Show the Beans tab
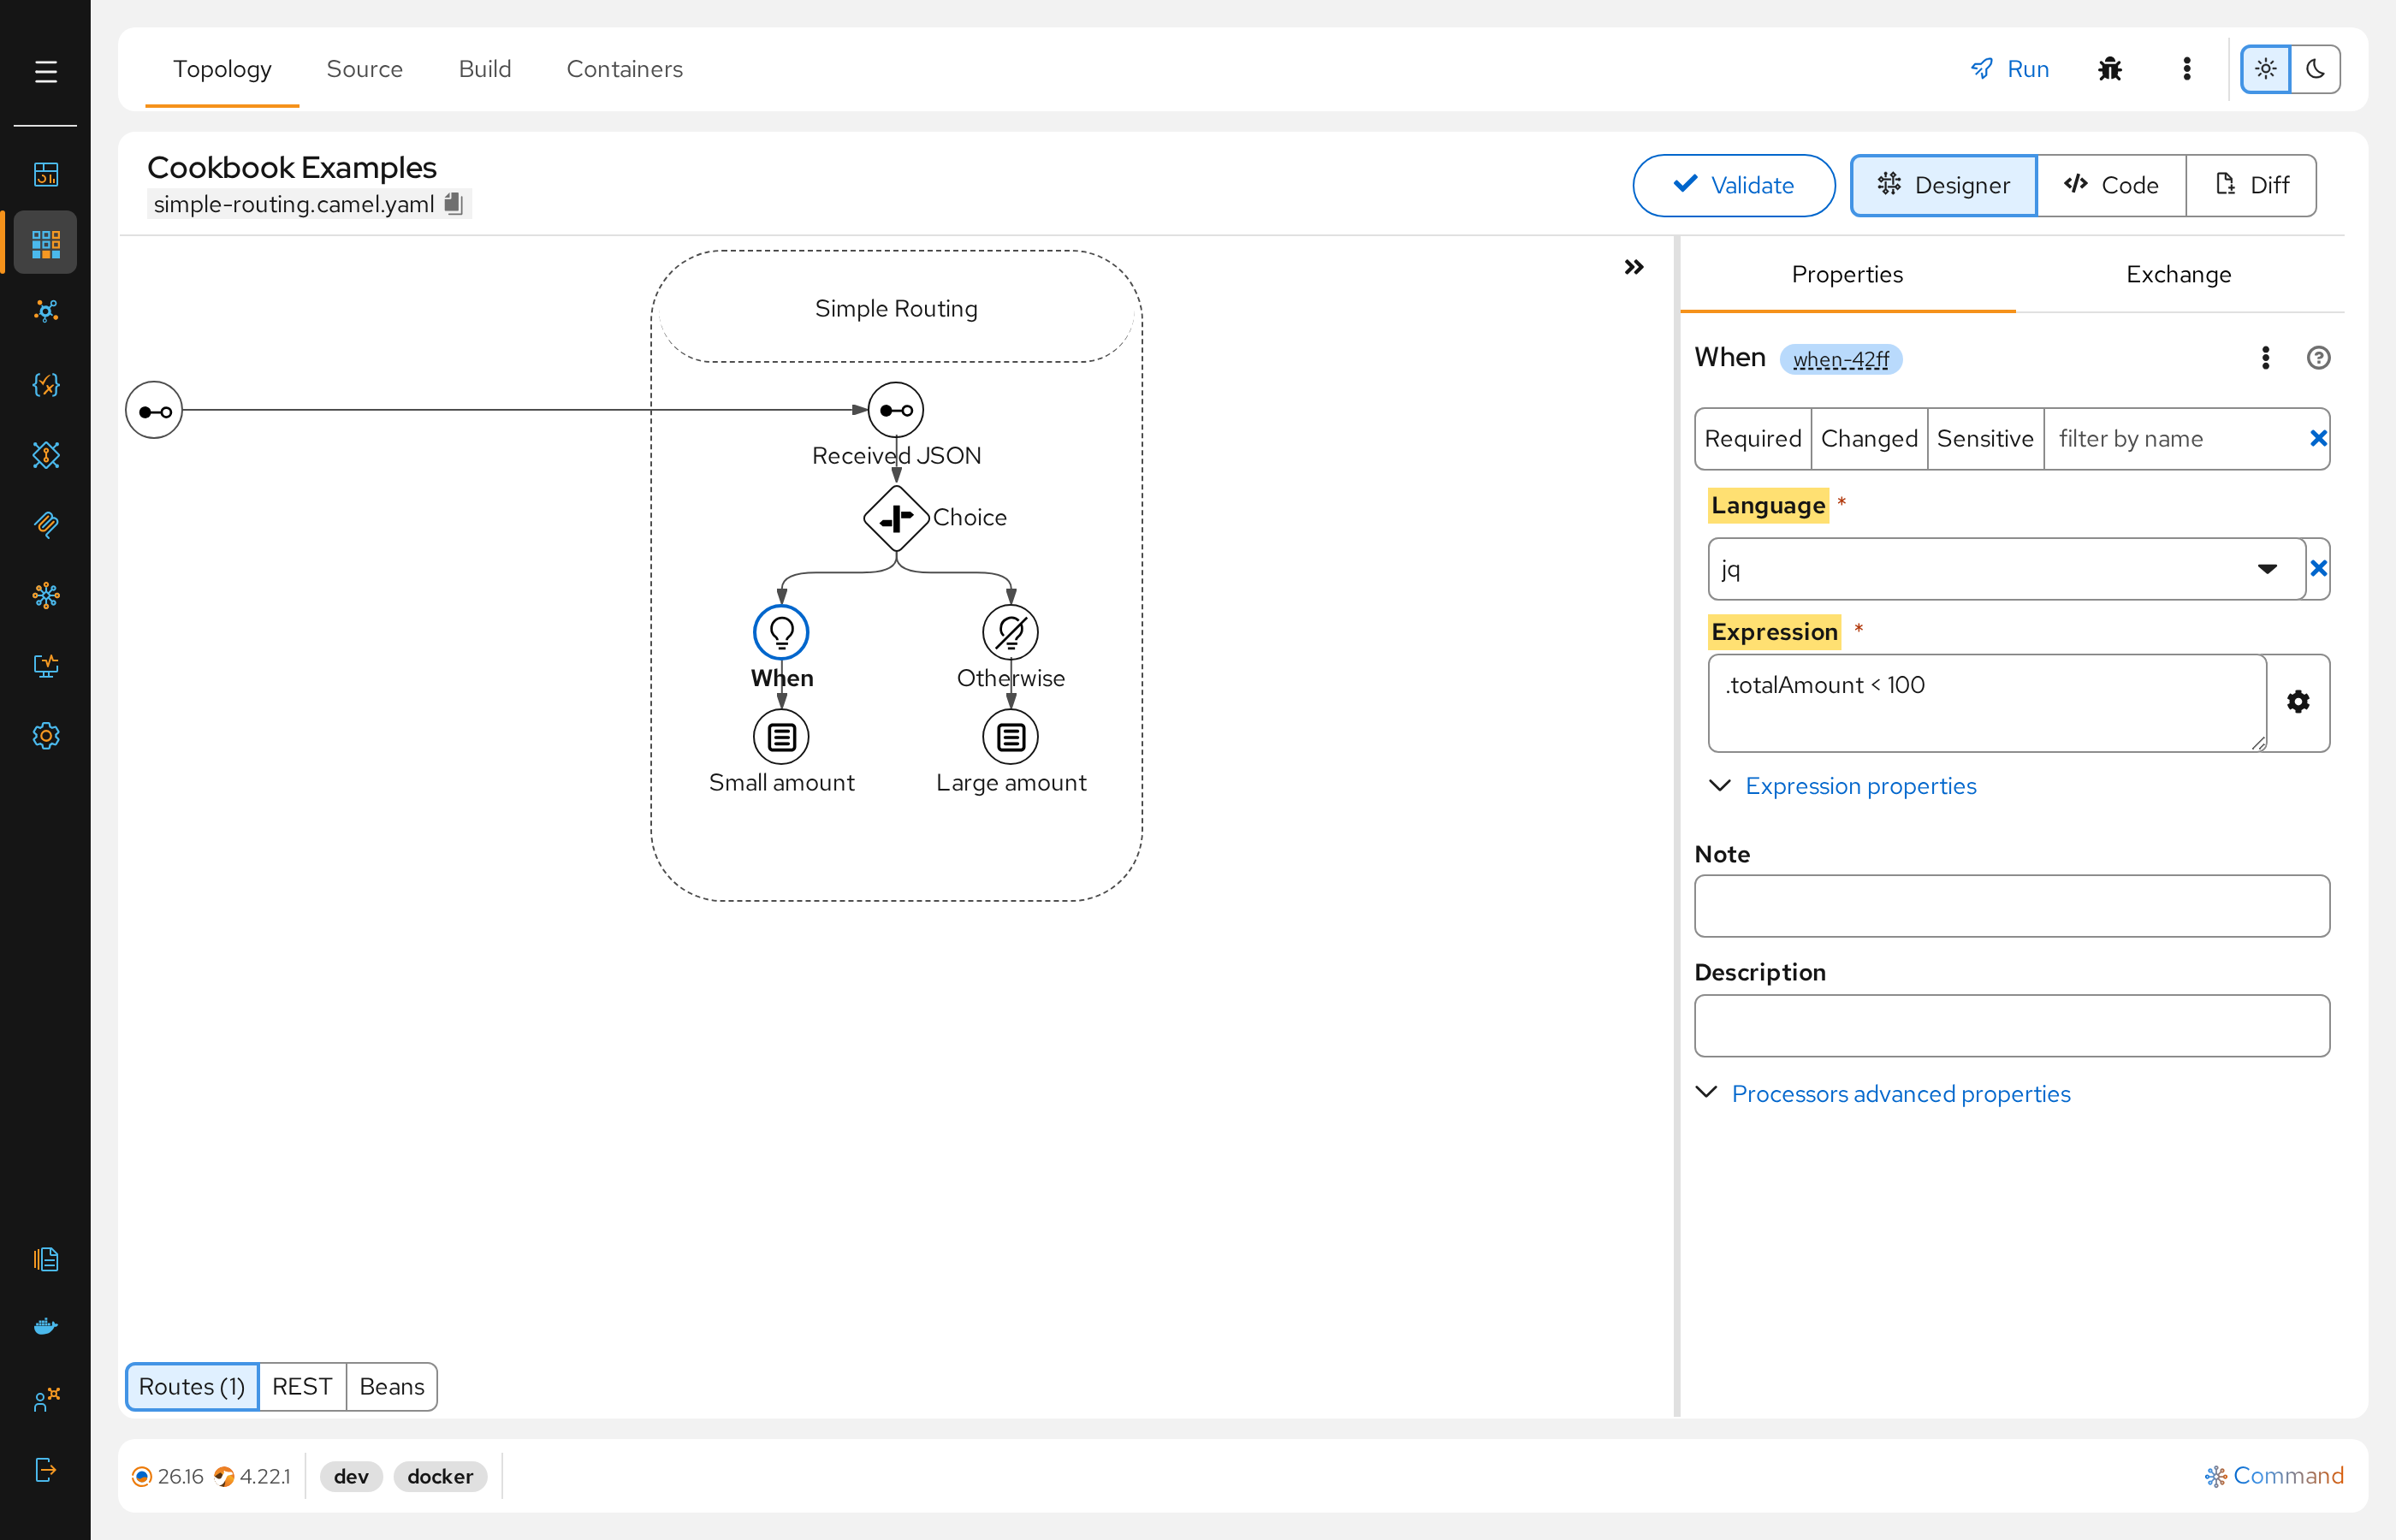The image size is (2396, 1540). coord(391,1386)
